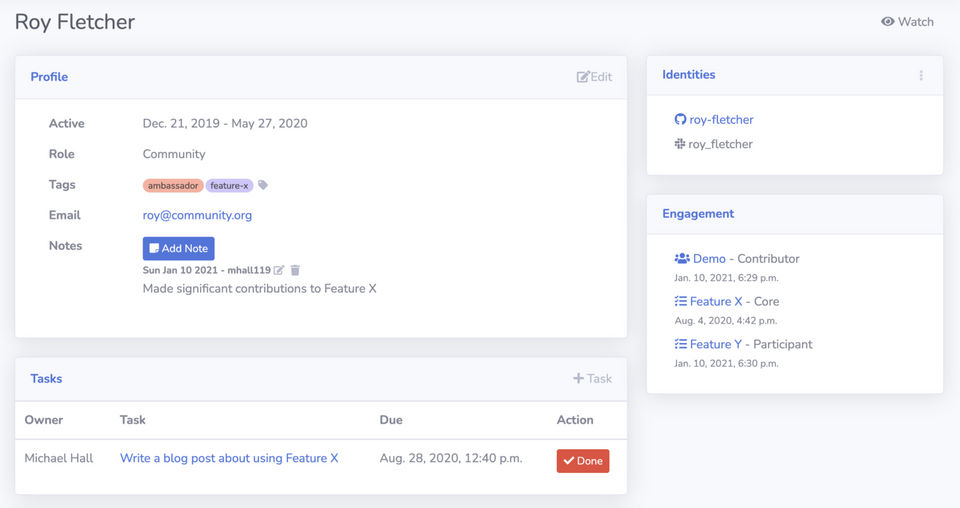This screenshot has height=508, width=960.
Task: Click the Demo community group icon
Action: coord(682,259)
